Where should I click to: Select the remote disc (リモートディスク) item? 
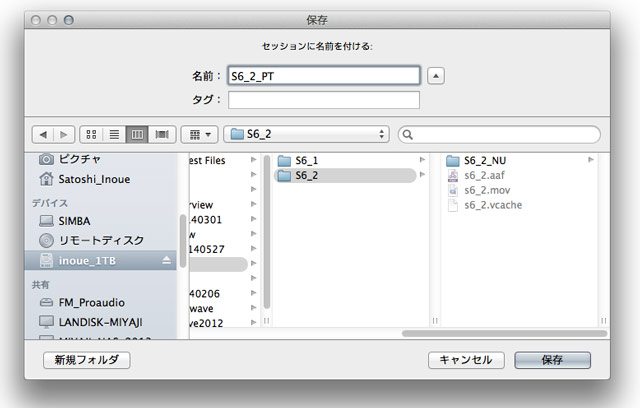coord(101,240)
